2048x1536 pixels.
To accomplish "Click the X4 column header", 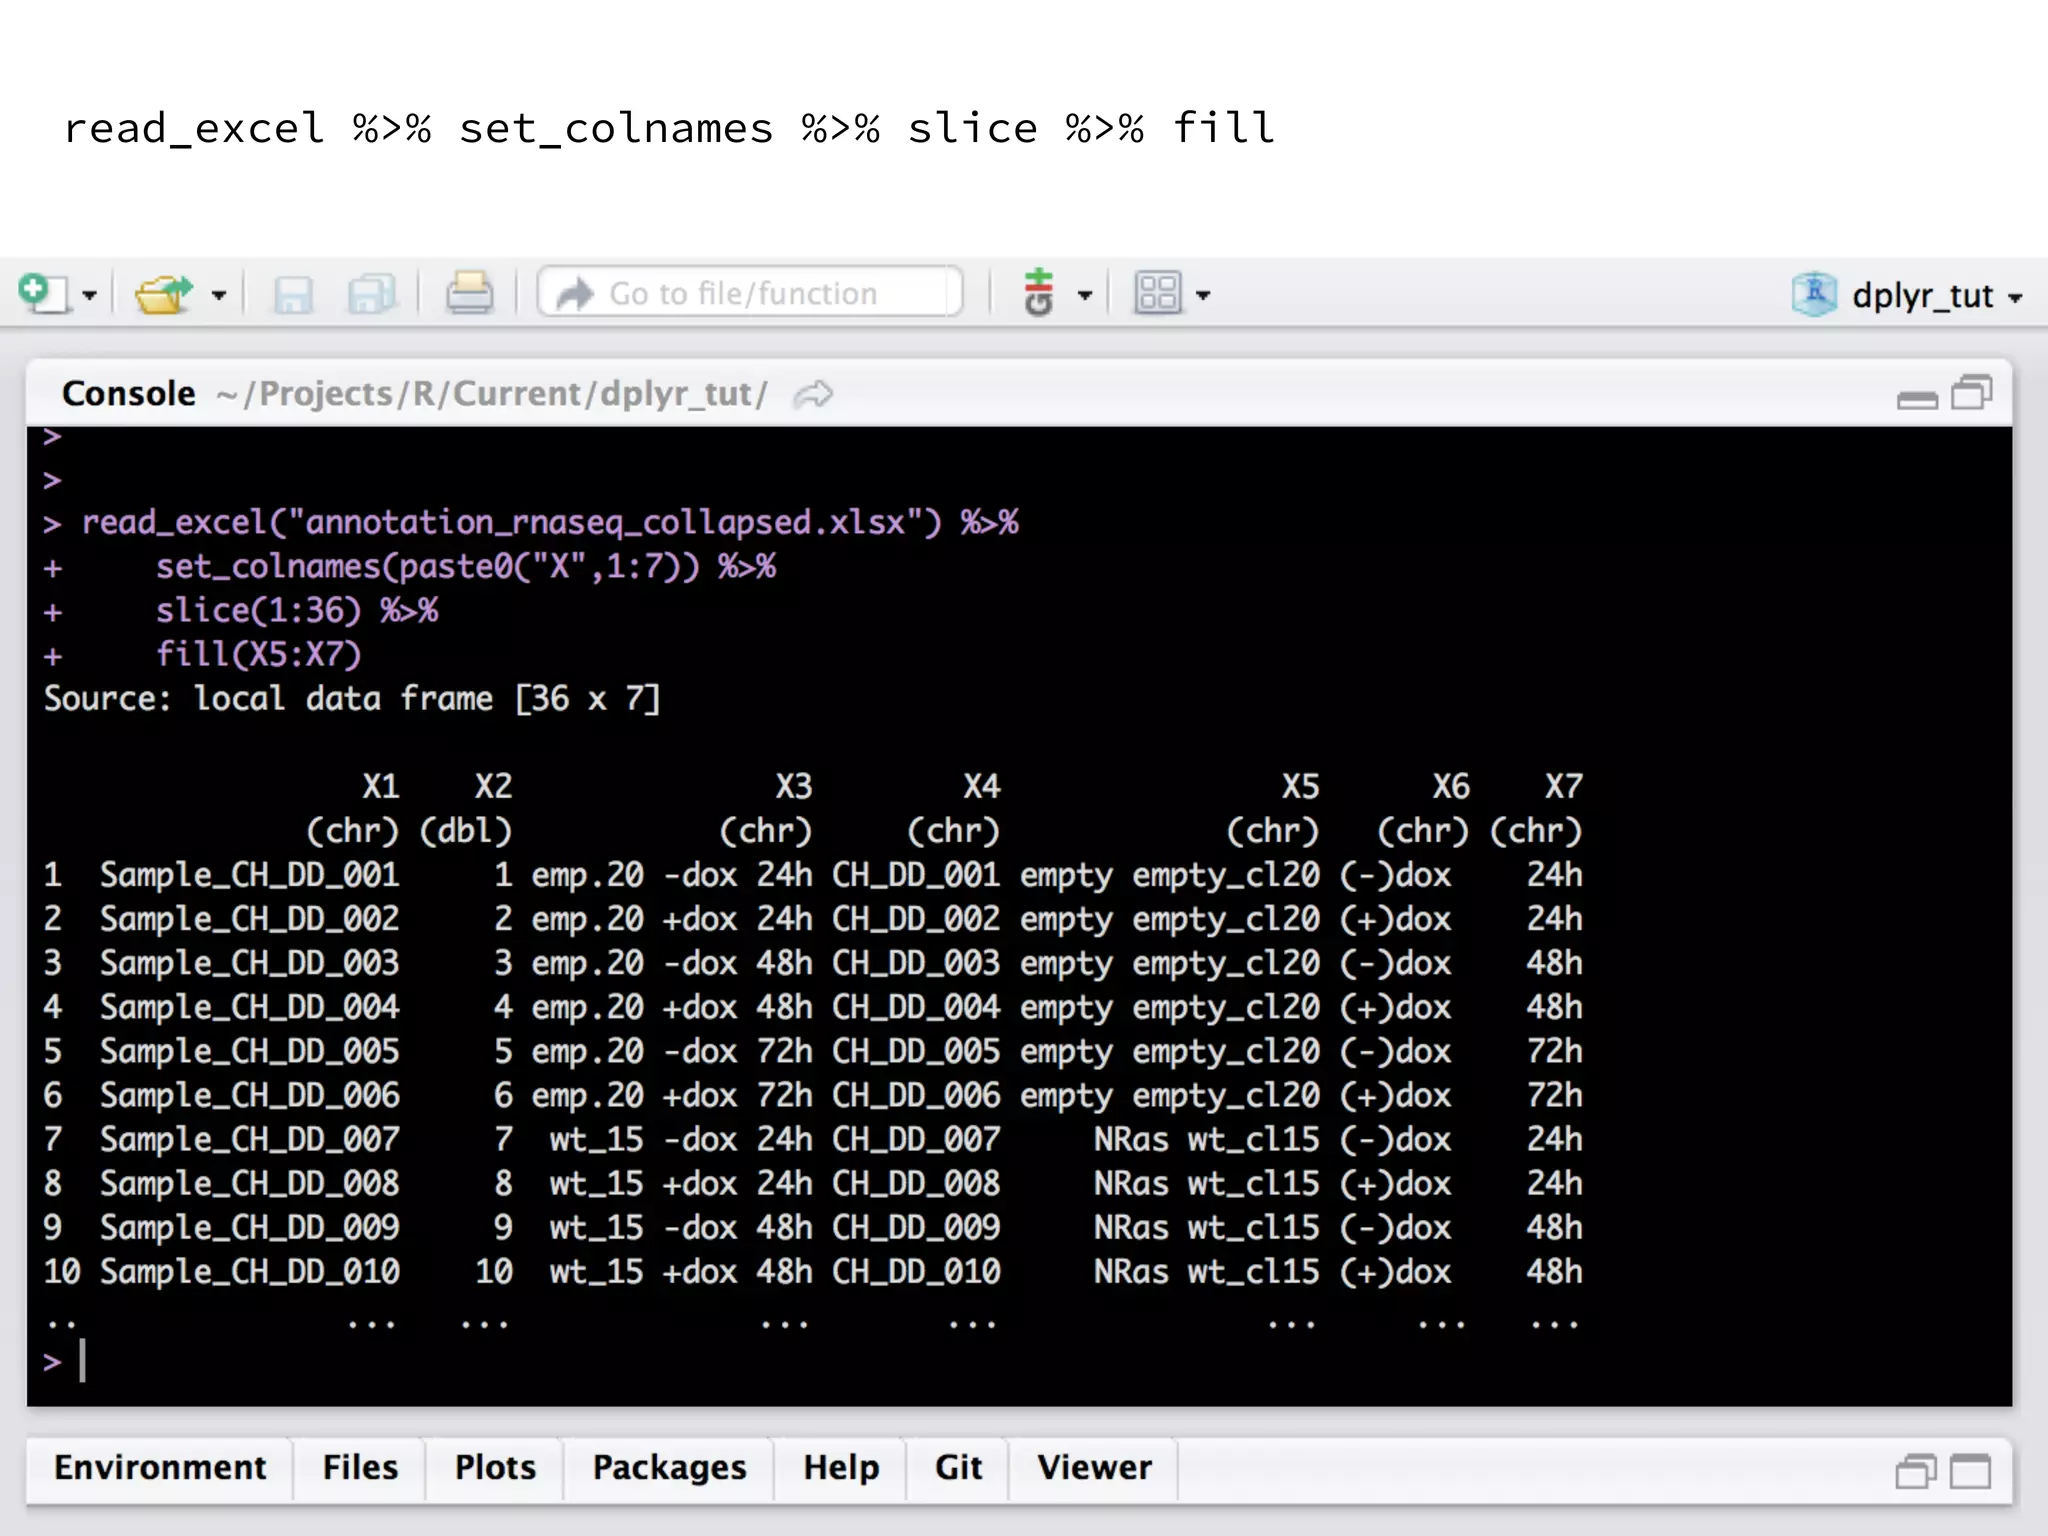I will [x=981, y=787].
